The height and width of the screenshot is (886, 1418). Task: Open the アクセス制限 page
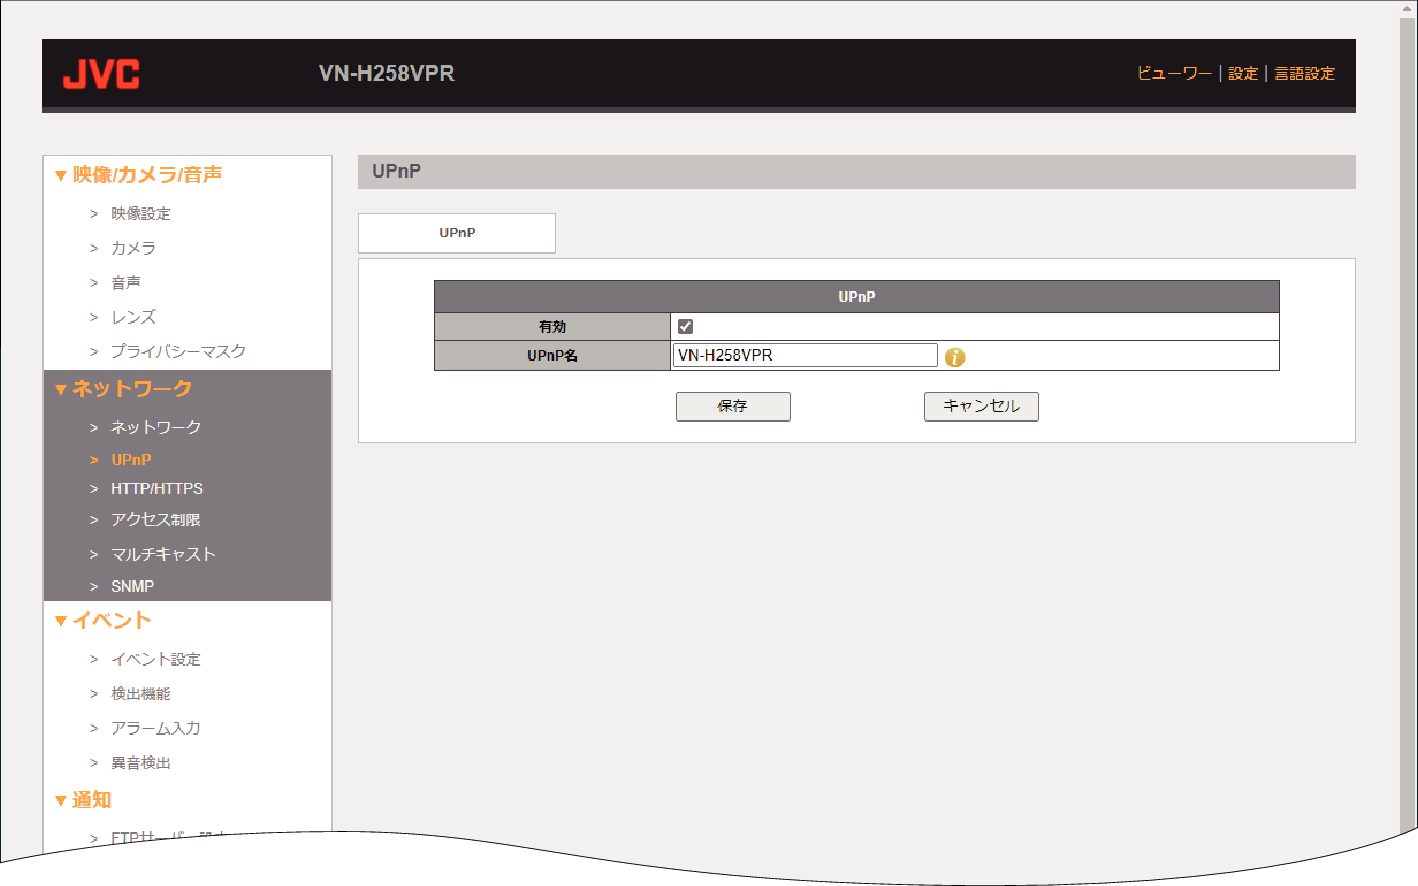(x=155, y=520)
